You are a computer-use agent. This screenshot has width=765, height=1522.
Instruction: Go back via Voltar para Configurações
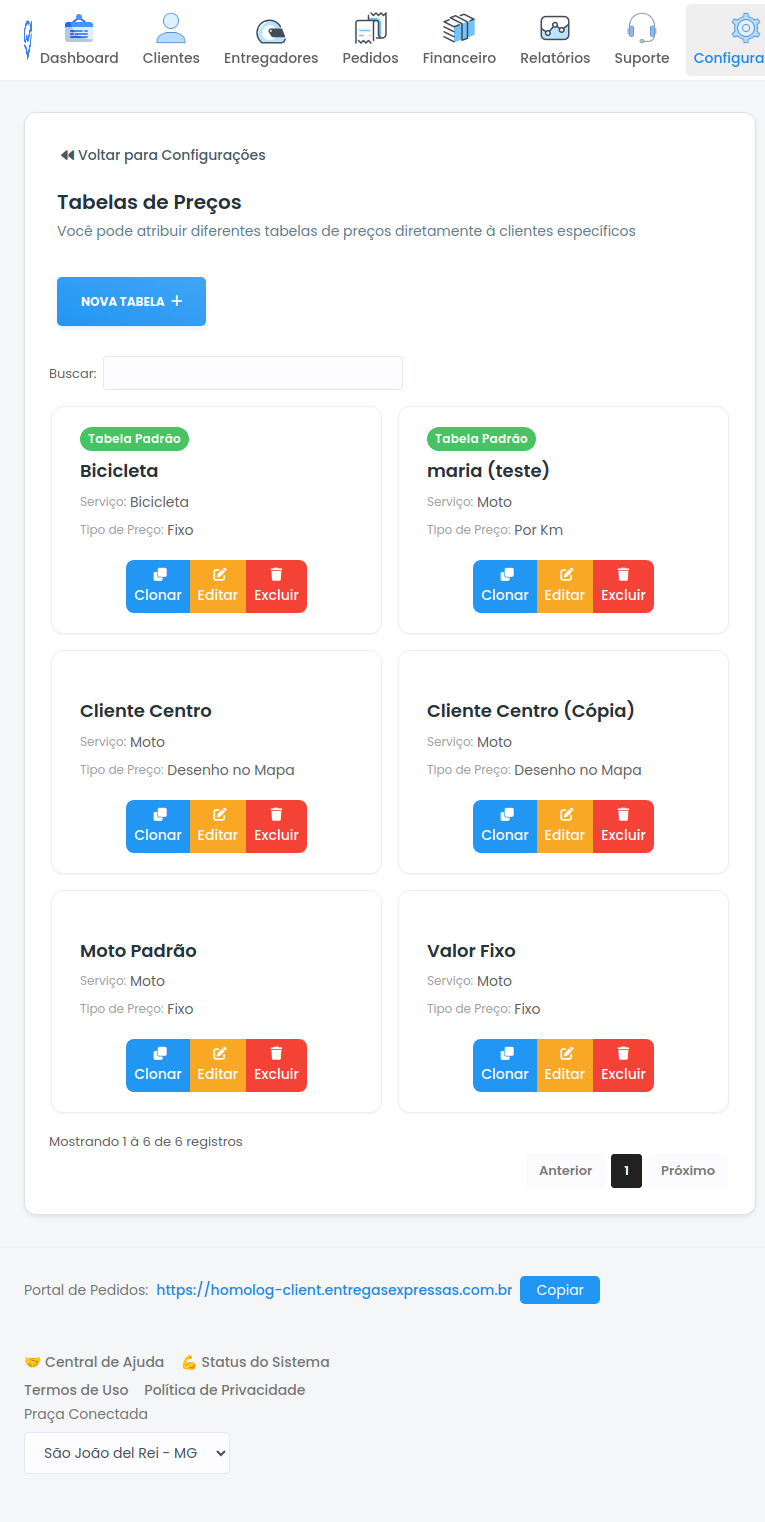coord(163,155)
